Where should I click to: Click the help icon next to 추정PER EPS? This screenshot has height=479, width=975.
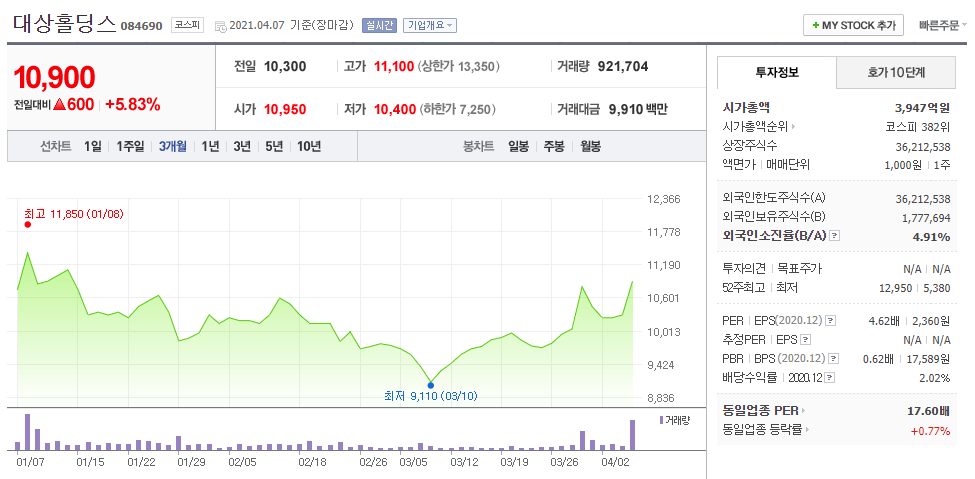[x=805, y=340]
